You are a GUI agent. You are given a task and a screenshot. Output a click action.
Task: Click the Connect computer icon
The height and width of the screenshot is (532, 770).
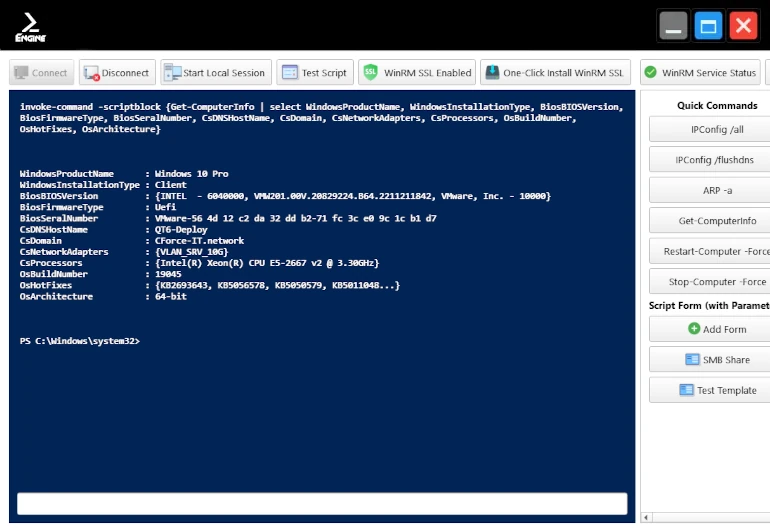pos(21,73)
